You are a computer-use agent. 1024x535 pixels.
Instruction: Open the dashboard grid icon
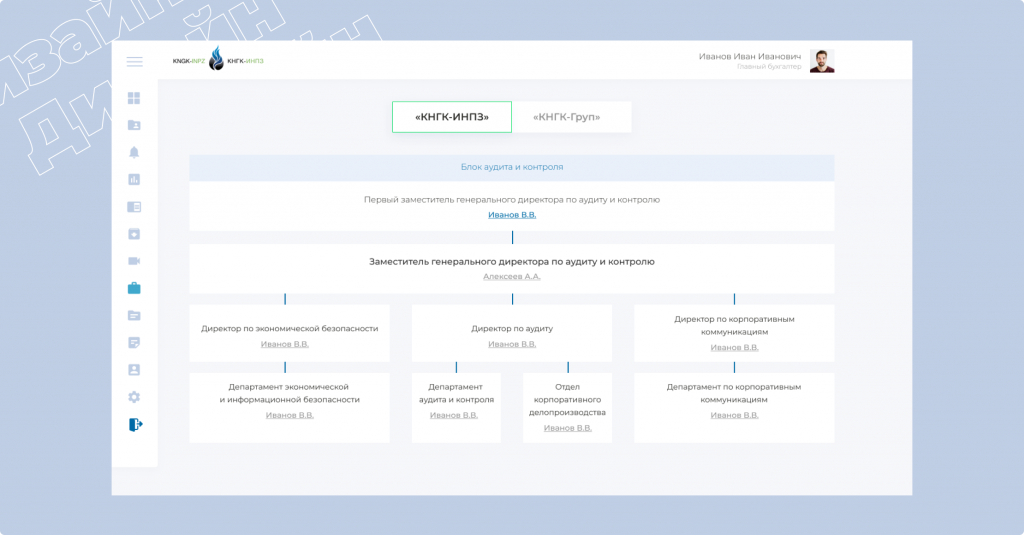point(134,98)
